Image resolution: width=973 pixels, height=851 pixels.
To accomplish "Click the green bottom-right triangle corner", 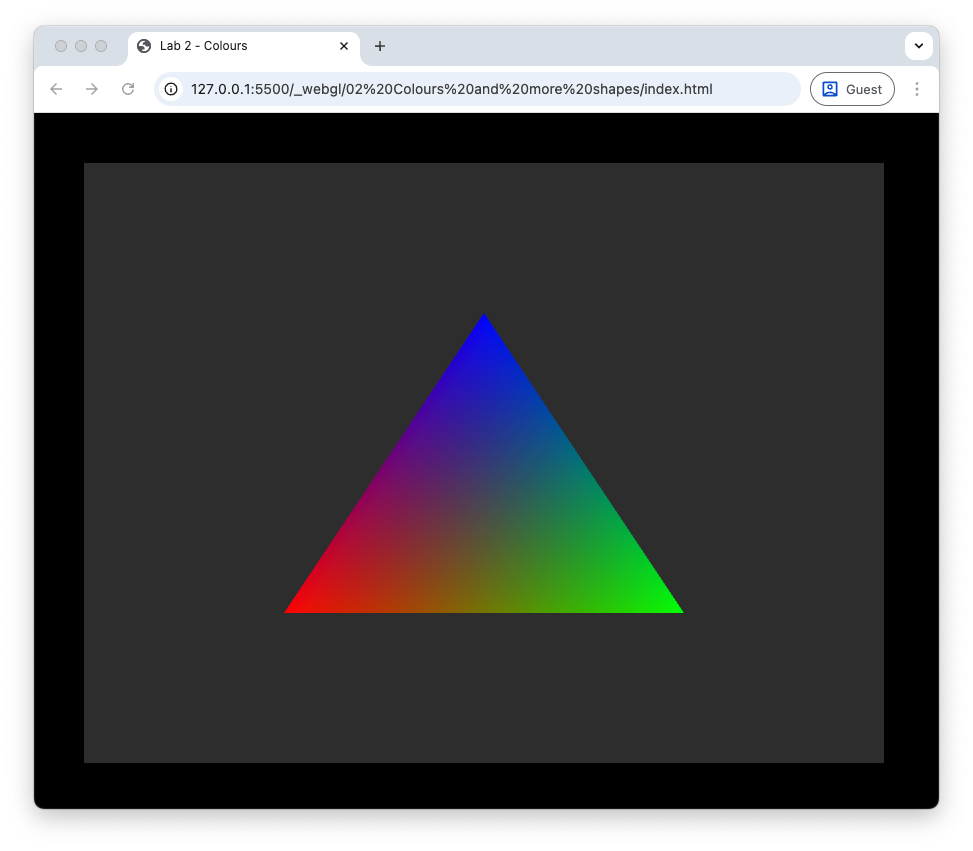I will 674,608.
